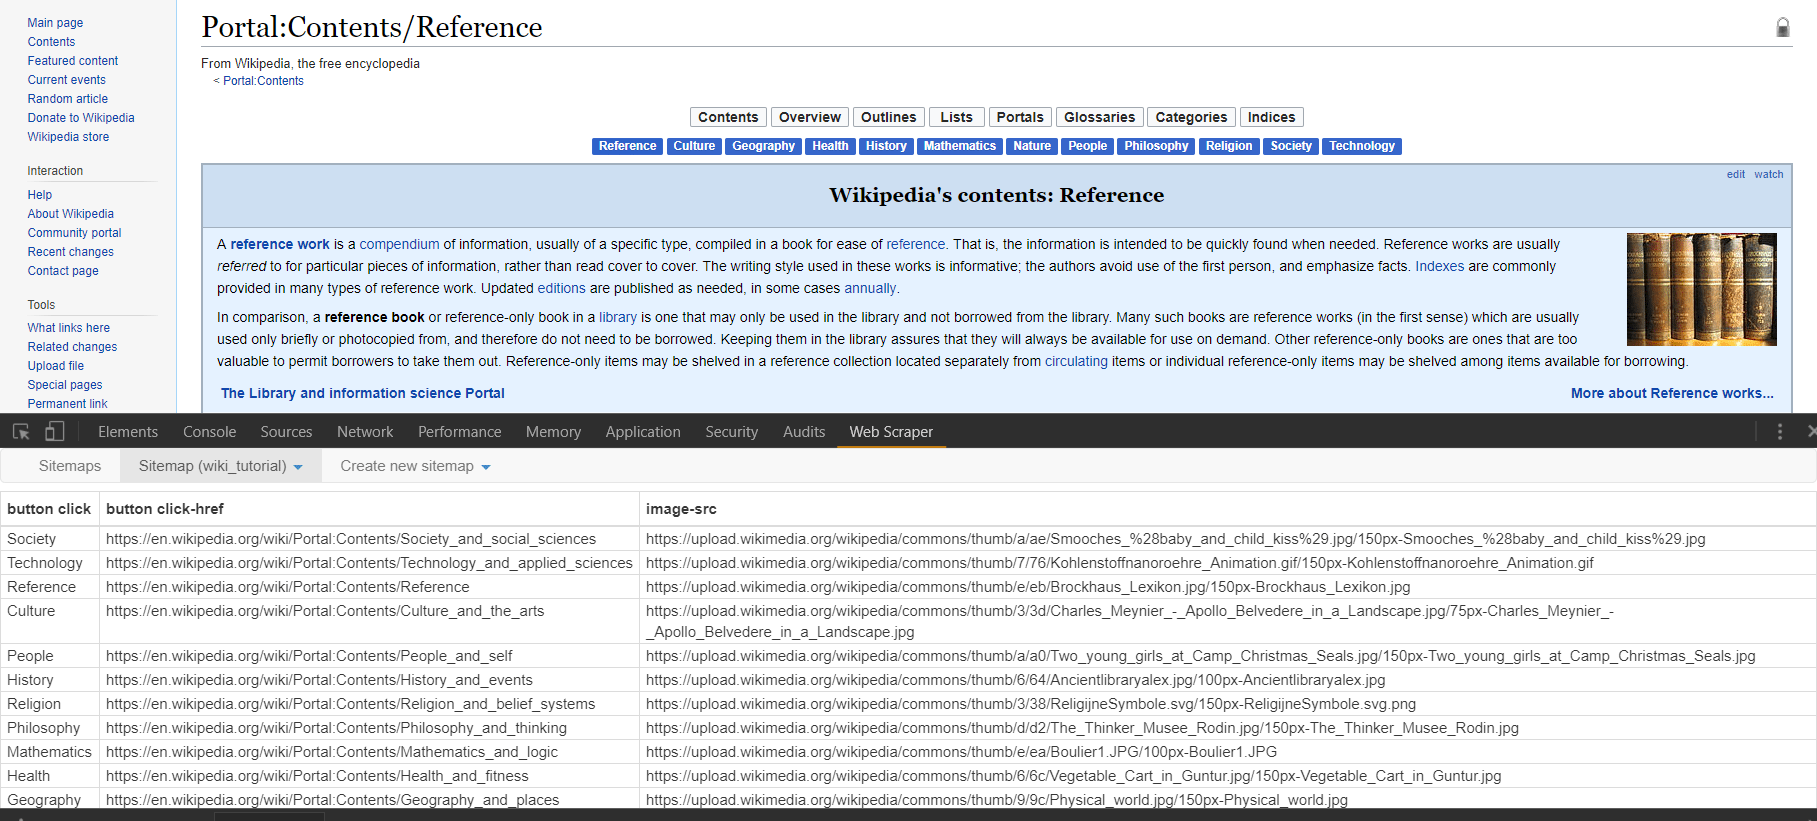Select the blue Nature topic button
This screenshot has height=821, width=1817.
pos(1032,146)
